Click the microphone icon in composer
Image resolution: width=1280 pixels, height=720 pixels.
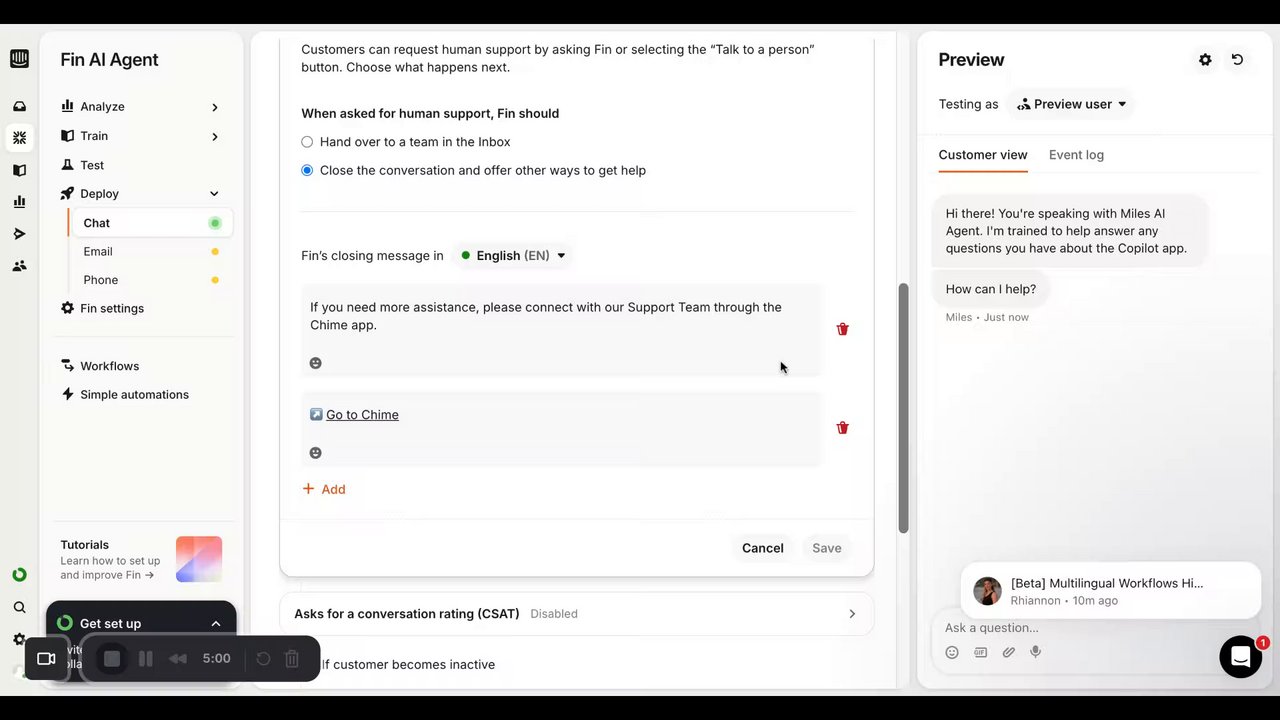[x=1036, y=652]
